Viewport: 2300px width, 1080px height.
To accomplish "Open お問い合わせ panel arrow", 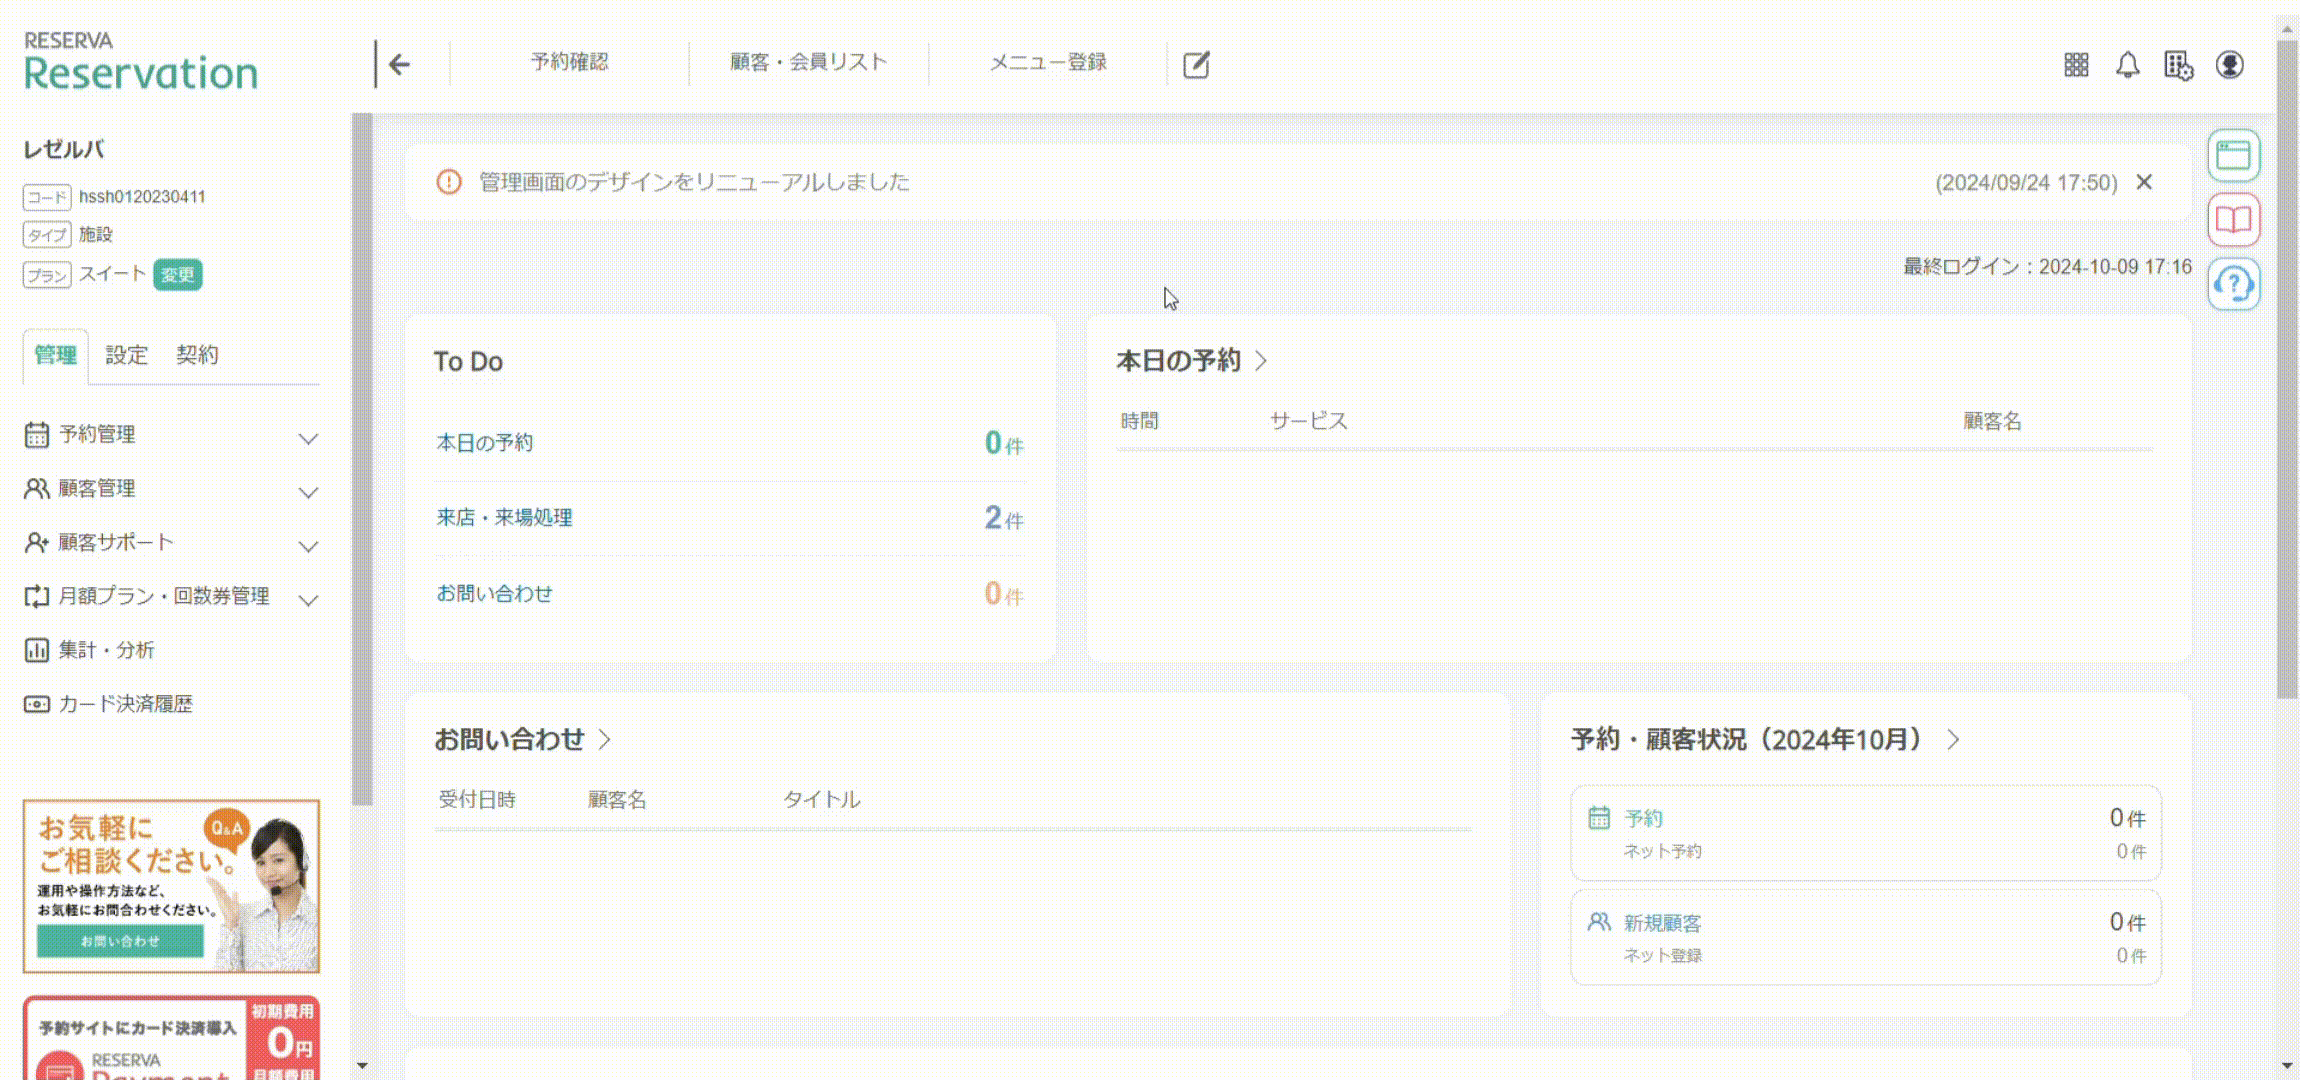I will 604,739.
